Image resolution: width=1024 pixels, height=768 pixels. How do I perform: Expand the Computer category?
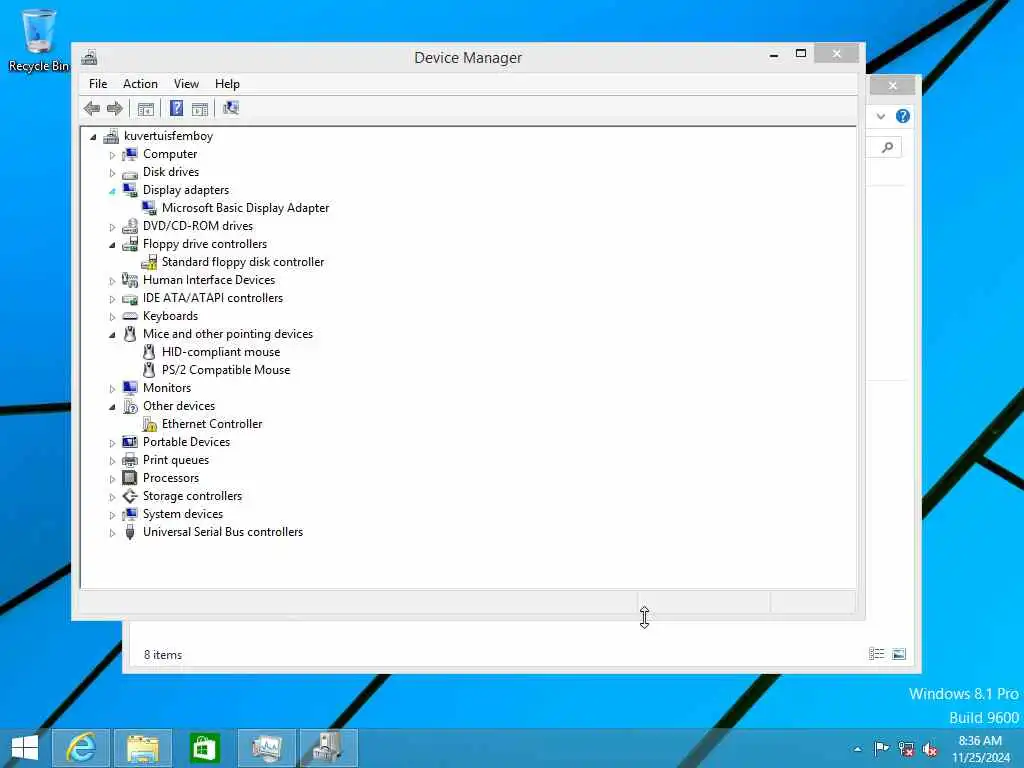pyautogui.click(x=112, y=155)
